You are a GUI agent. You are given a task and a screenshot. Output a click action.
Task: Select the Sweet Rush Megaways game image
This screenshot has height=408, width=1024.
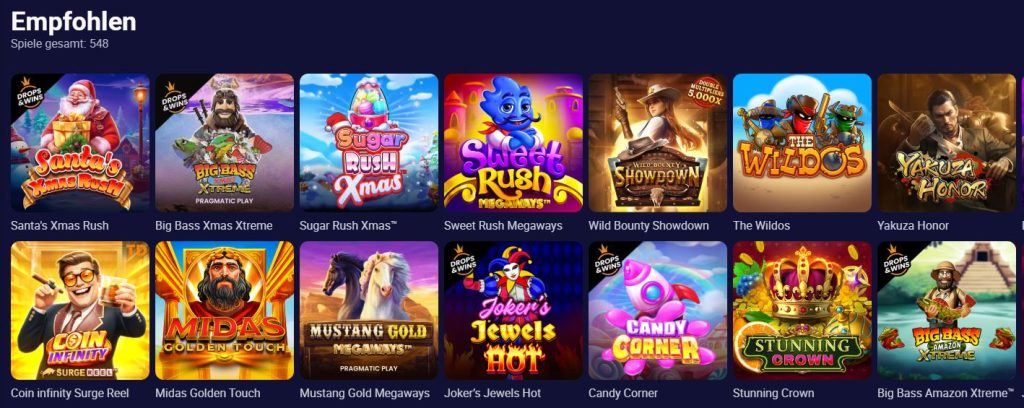point(513,142)
